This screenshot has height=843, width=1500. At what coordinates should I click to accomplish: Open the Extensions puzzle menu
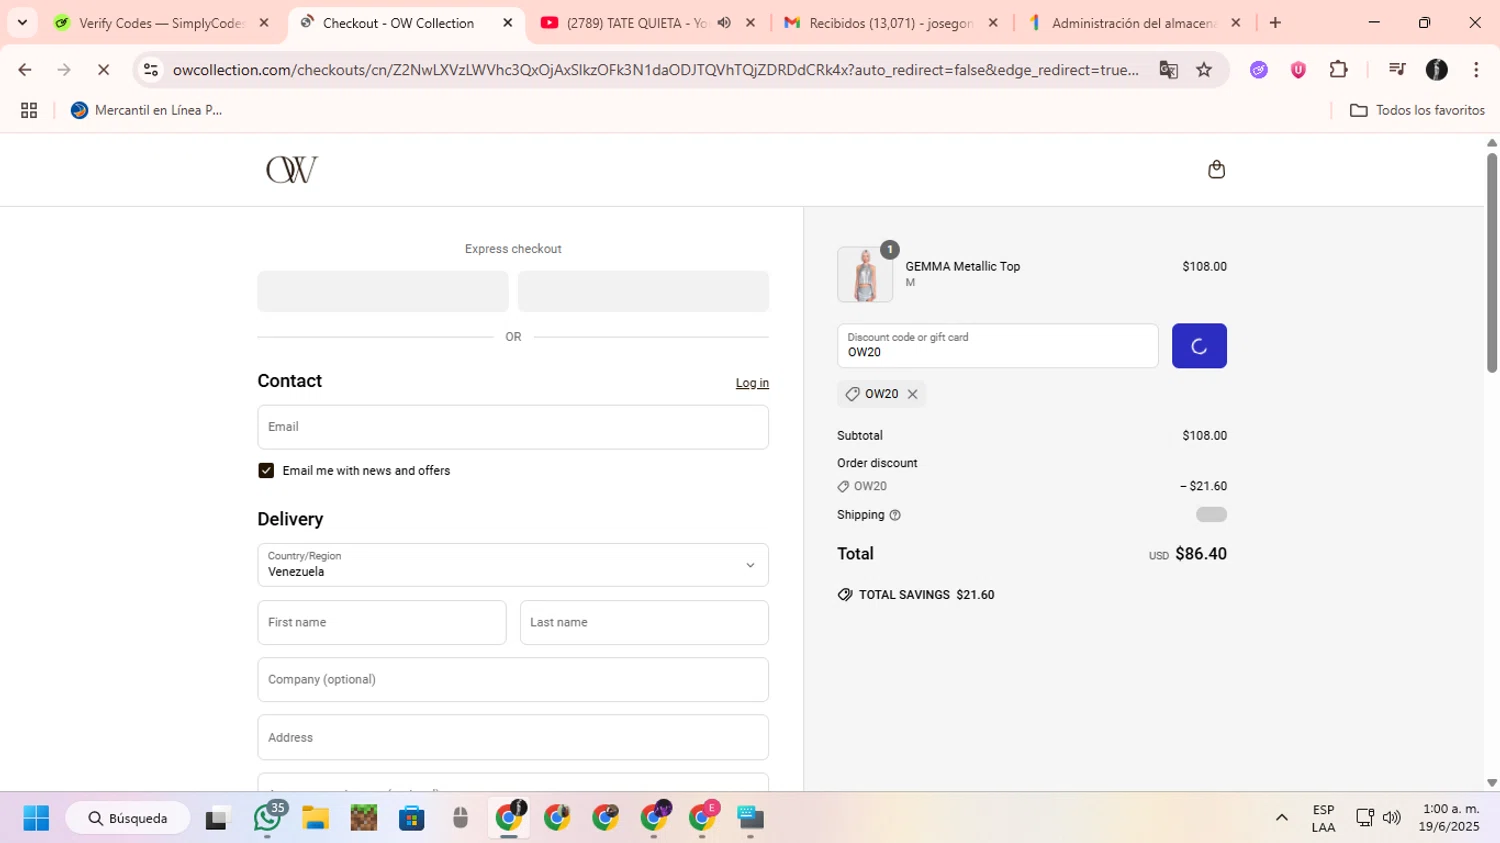[1338, 70]
